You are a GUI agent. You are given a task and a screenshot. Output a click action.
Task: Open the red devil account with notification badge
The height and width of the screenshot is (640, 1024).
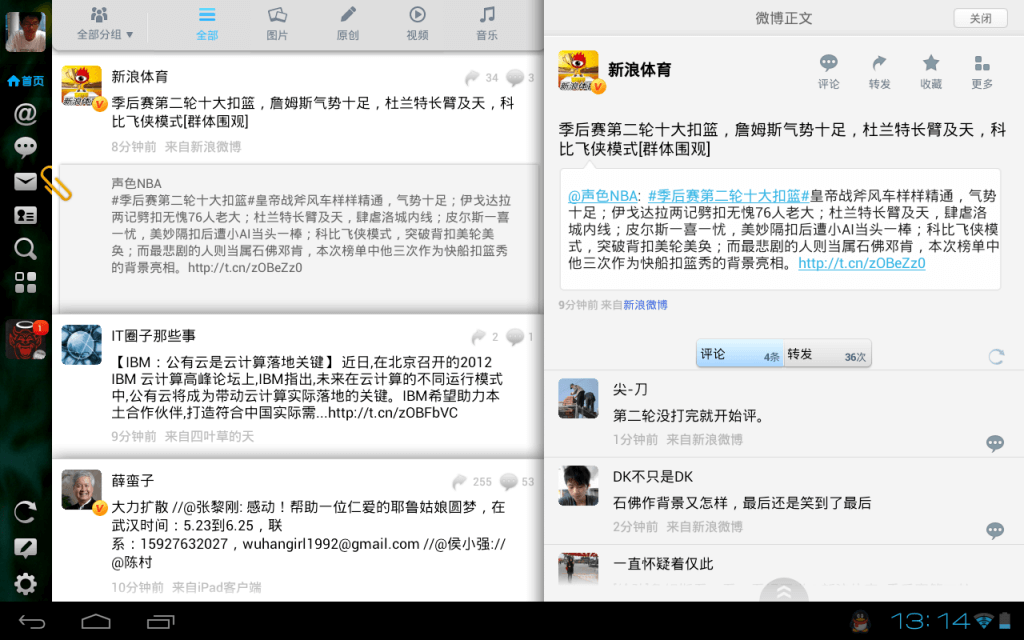coord(25,340)
